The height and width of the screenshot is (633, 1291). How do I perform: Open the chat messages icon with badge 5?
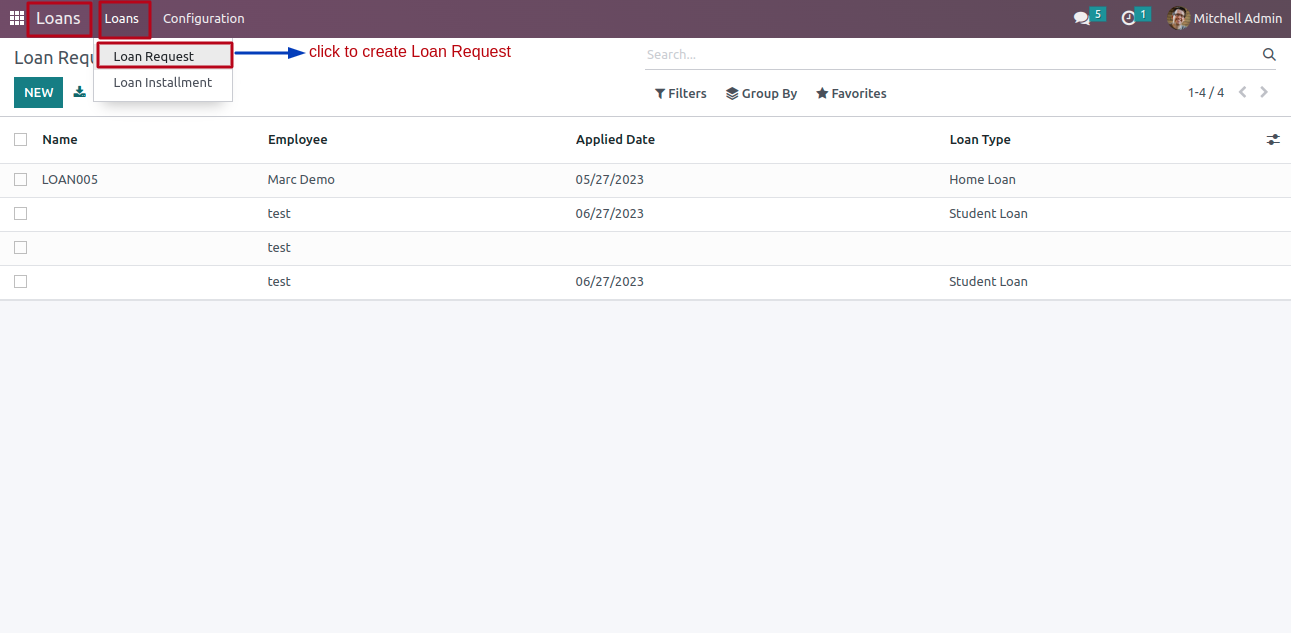pyautogui.click(x=1082, y=18)
